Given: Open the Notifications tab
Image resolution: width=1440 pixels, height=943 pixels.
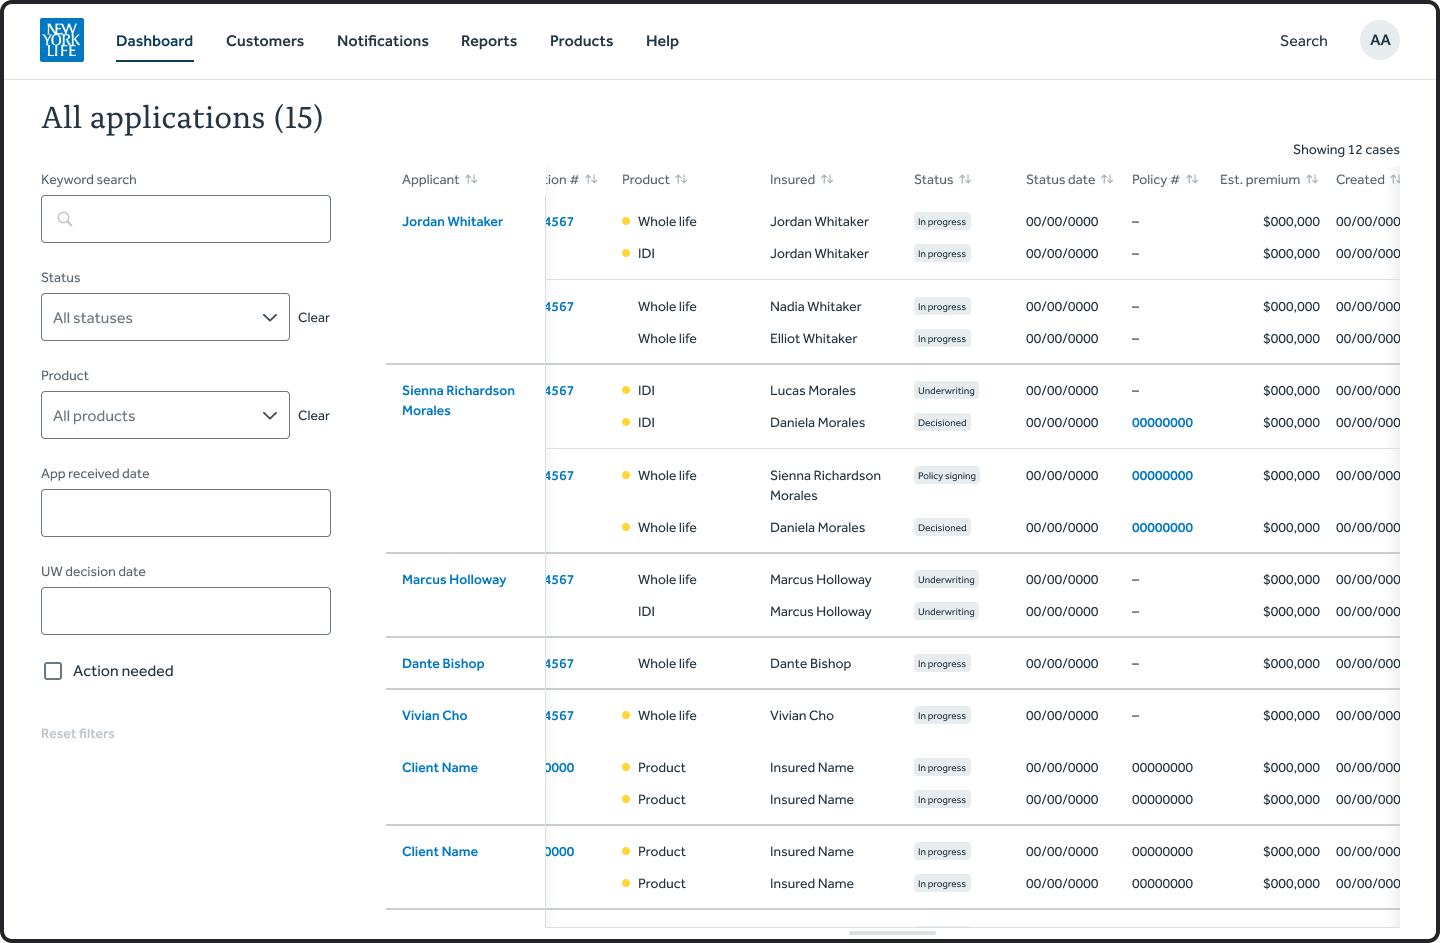Looking at the screenshot, I should pos(383,41).
